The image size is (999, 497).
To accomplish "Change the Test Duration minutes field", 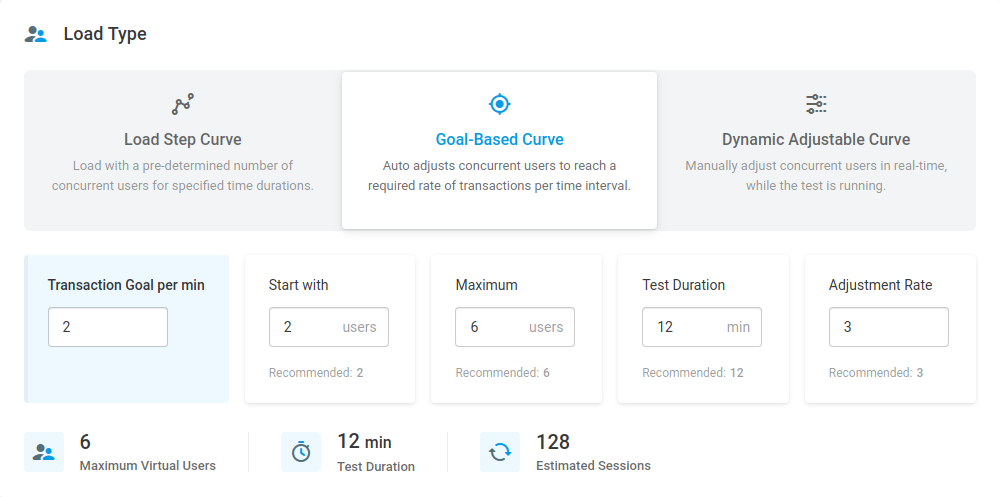I will (x=685, y=327).
